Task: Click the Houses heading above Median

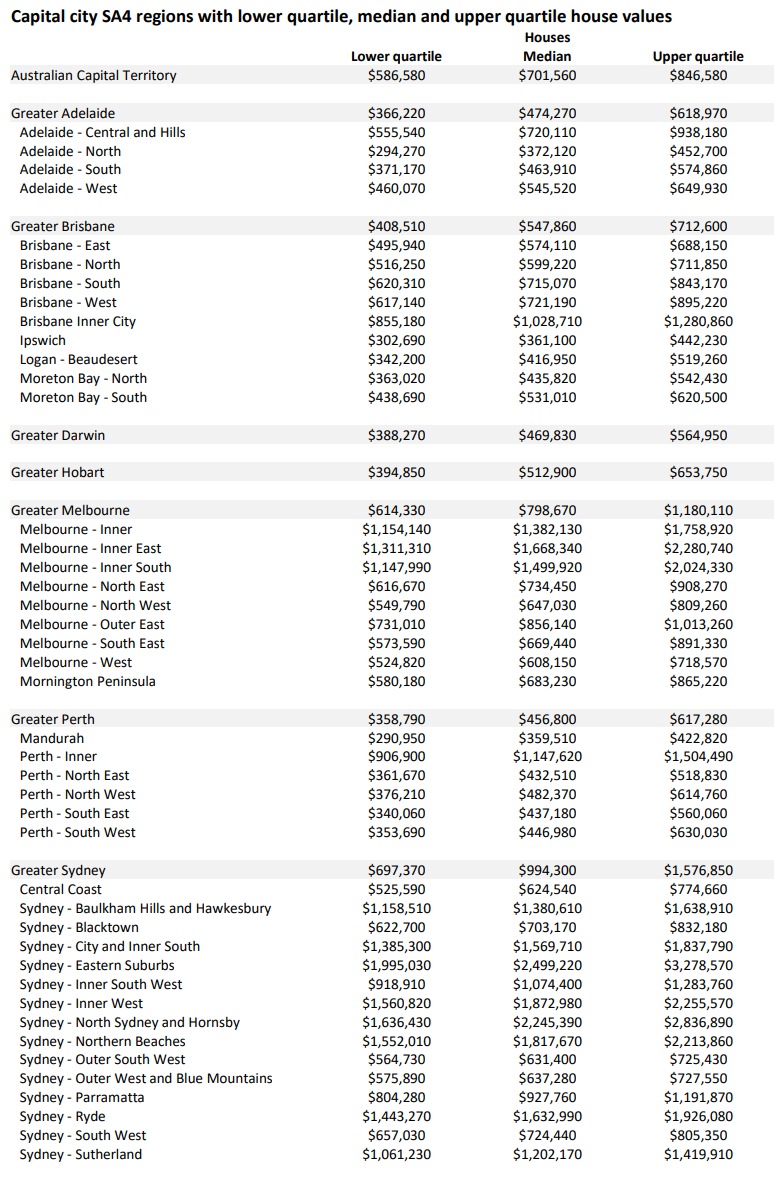Action: point(547,38)
